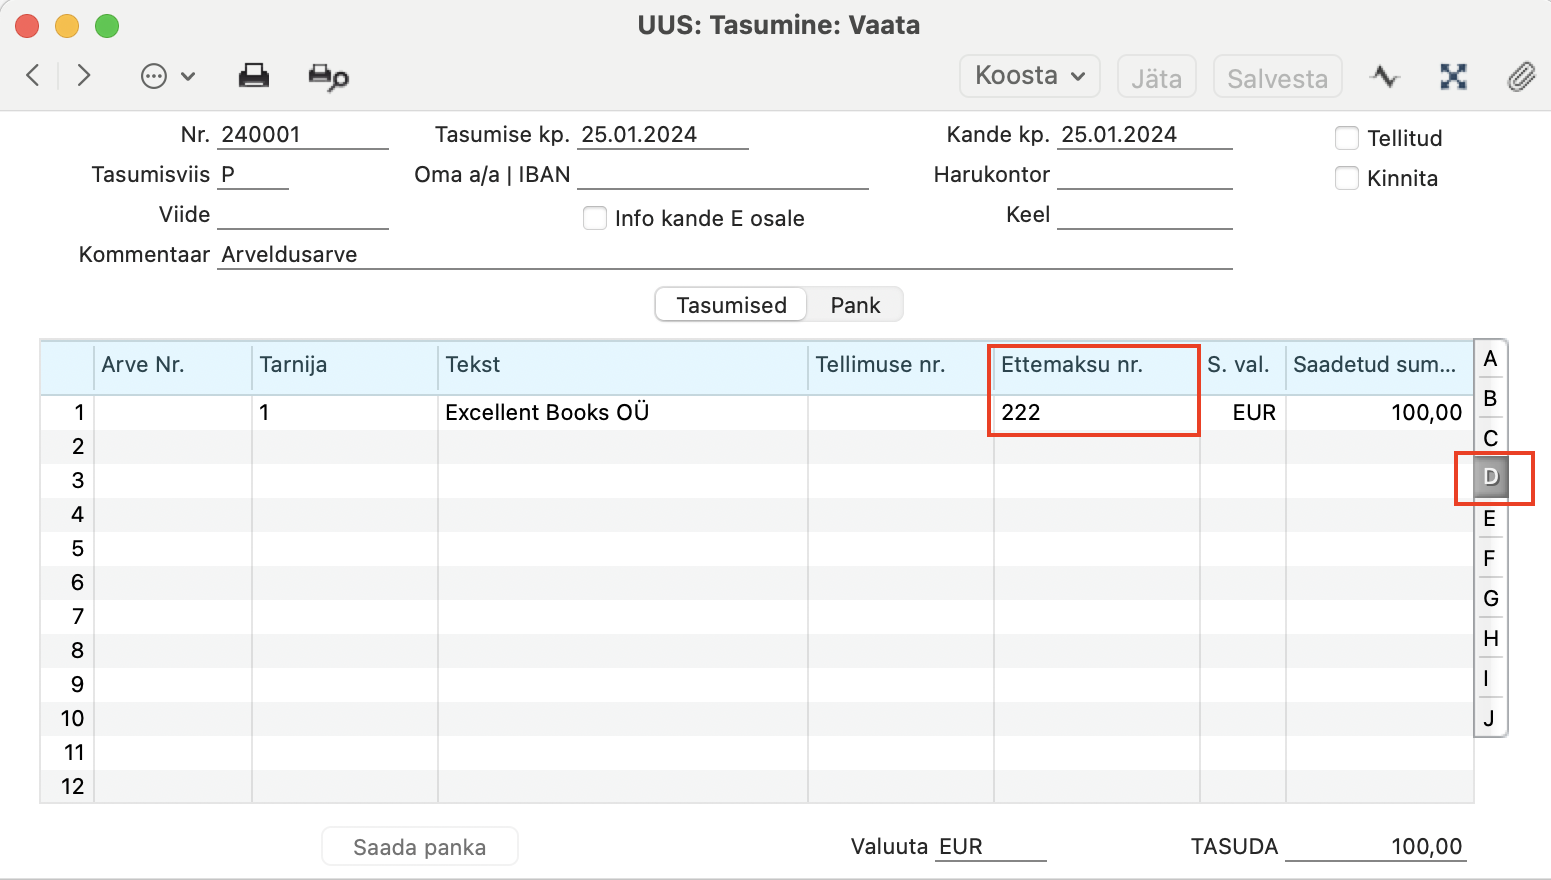Switch to the Pank tab
This screenshot has width=1551, height=880.
tap(855, 305)
